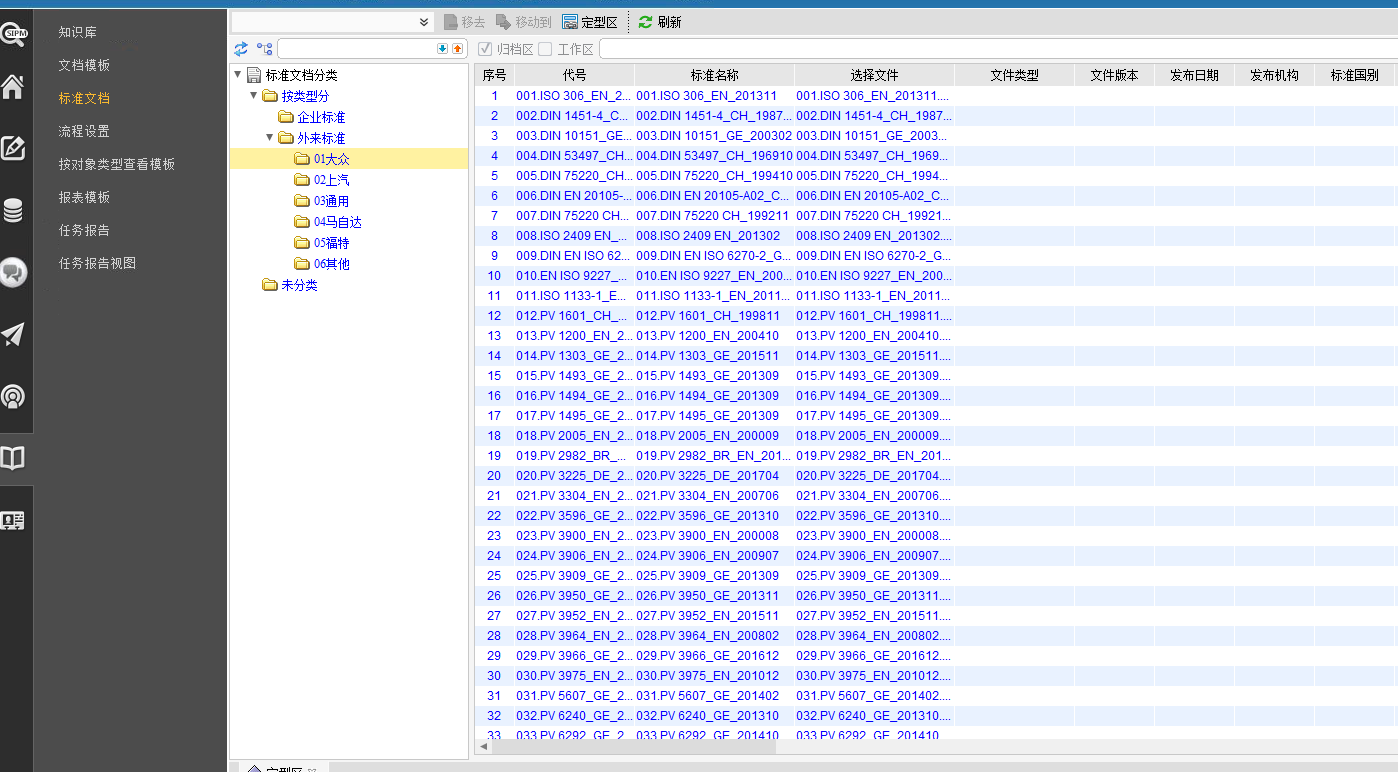The height and width of the screenshot is (772, 1398).
Task: Click the home icon in left sidebar
Action: click(x=13, y=88)
